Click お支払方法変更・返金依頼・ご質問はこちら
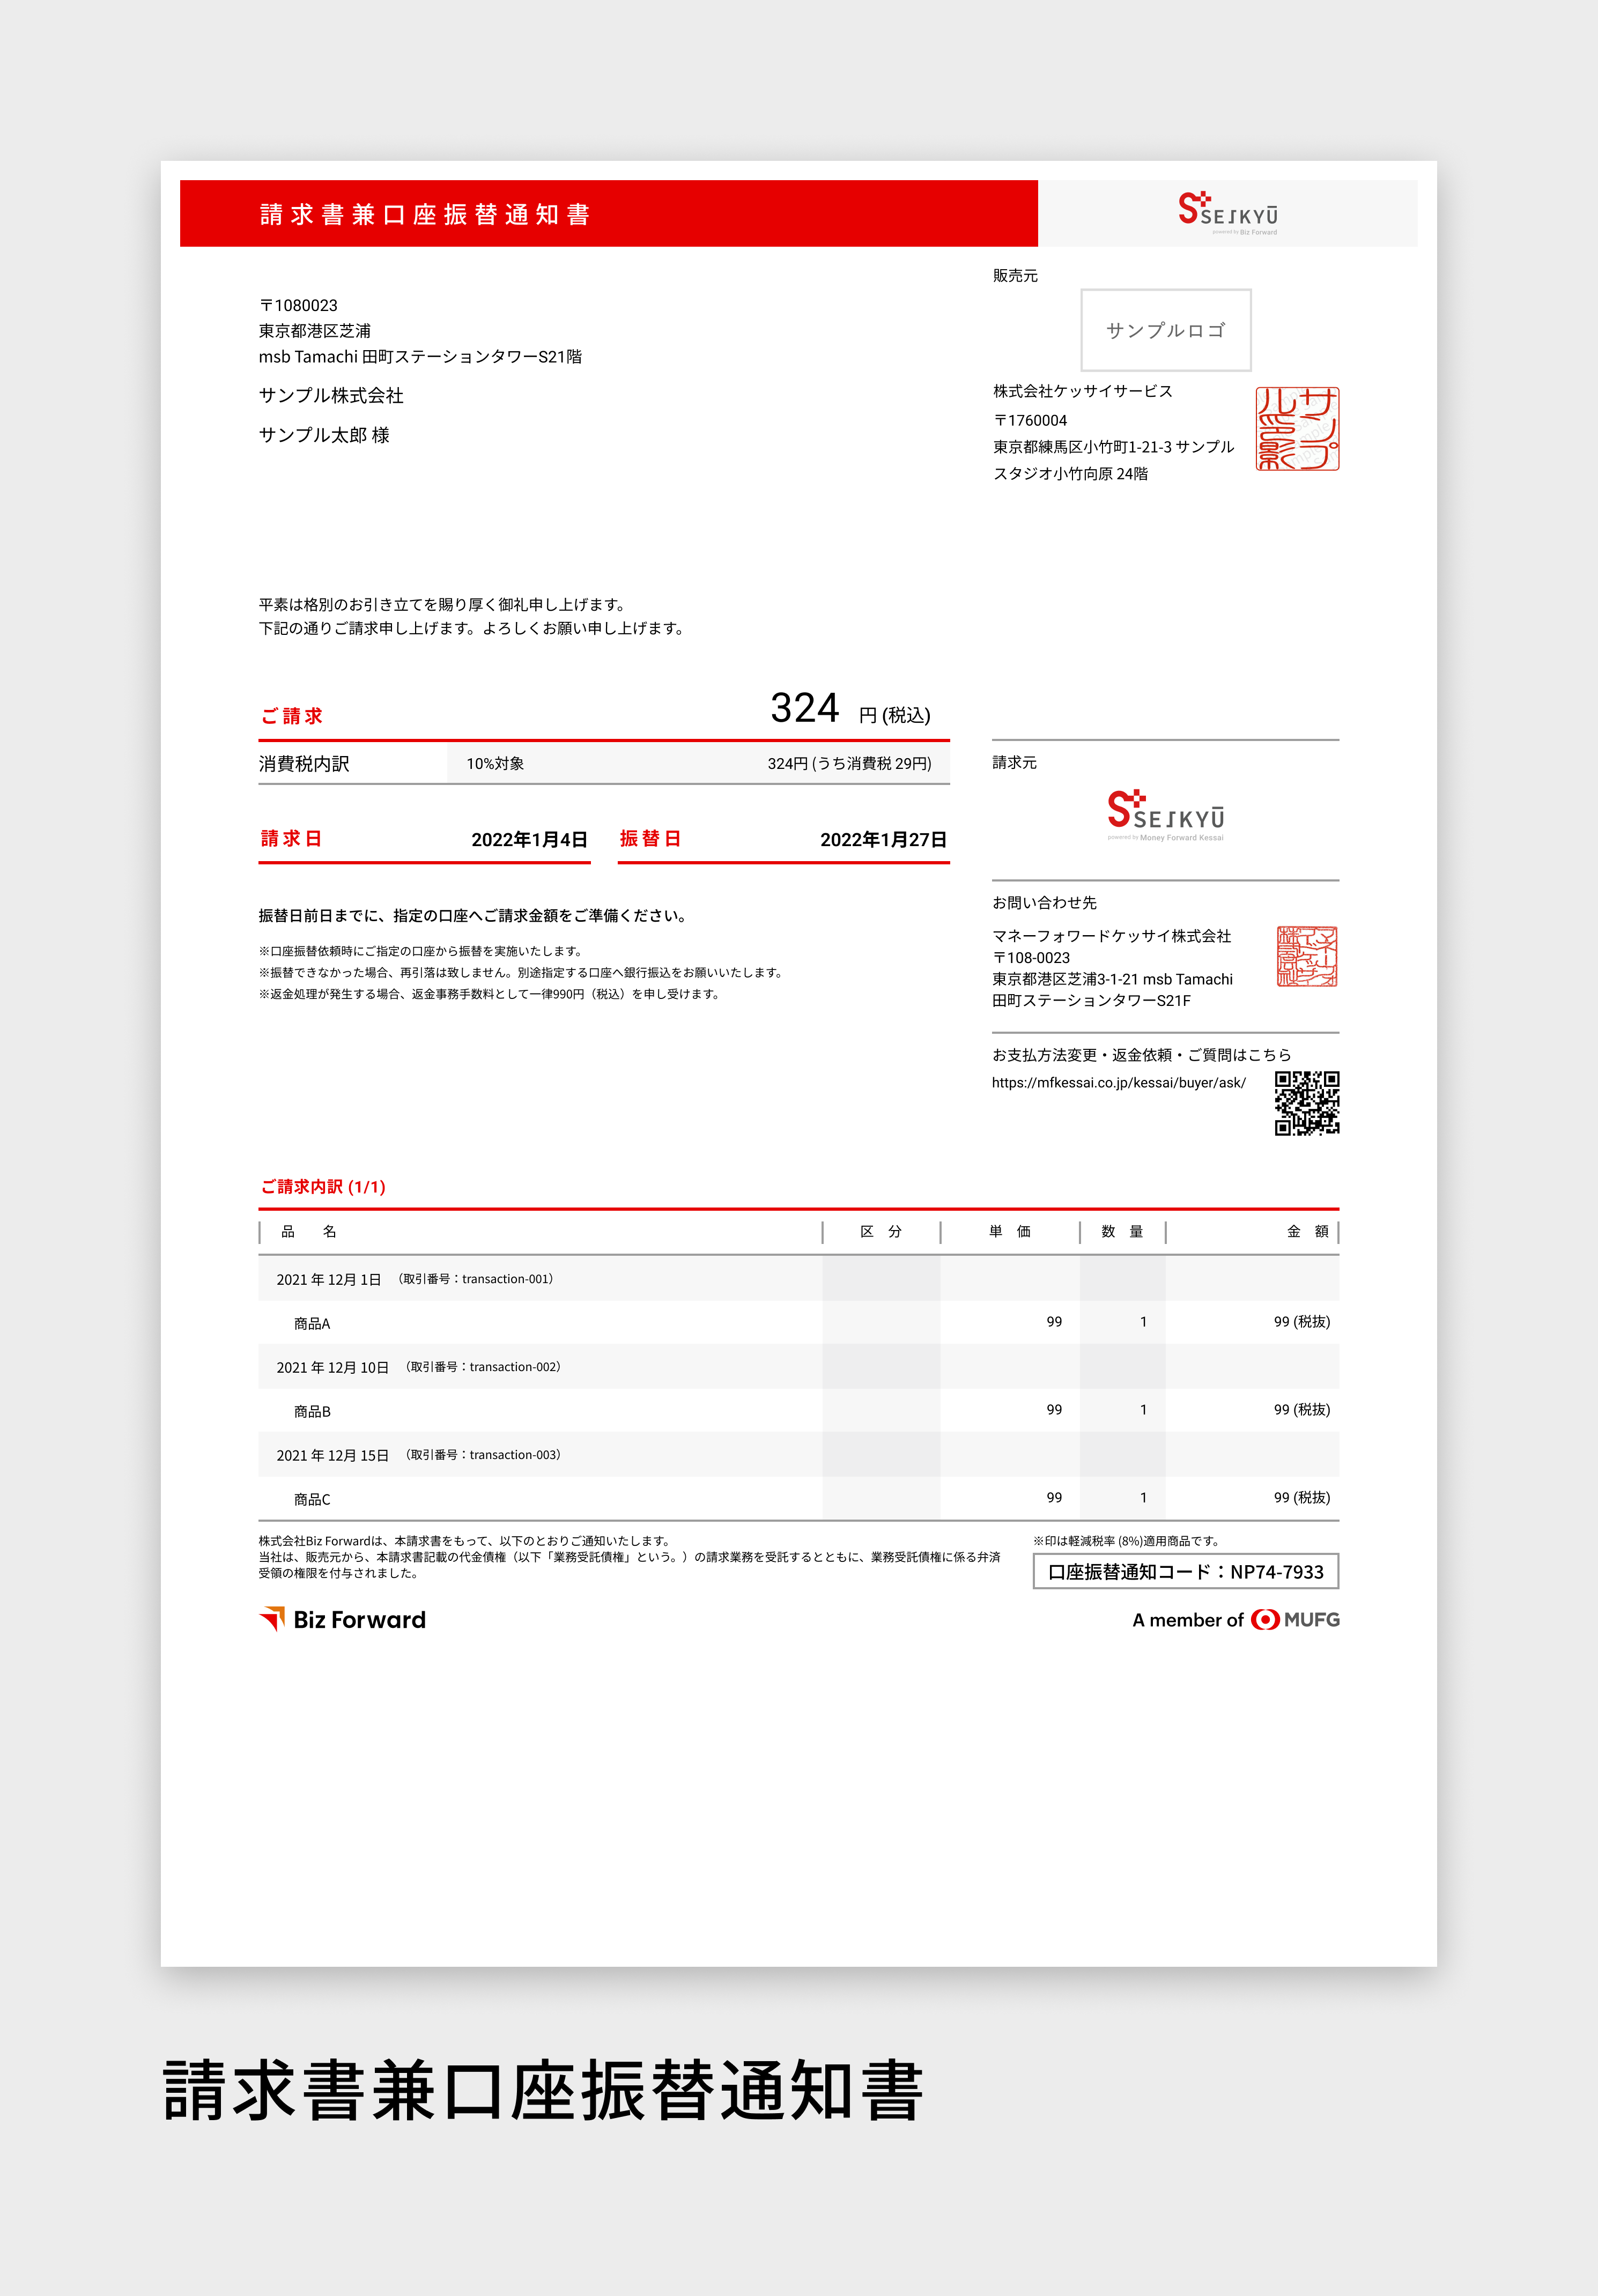1598x2296 pixels. click(1142, 1055)
